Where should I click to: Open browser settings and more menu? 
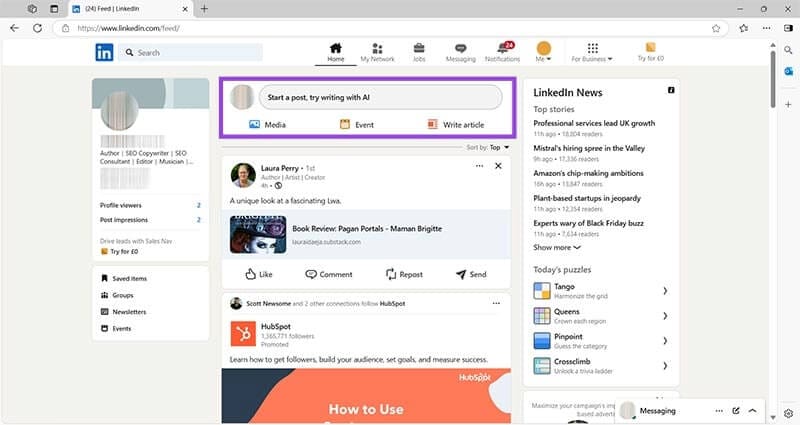coord(766,28)
